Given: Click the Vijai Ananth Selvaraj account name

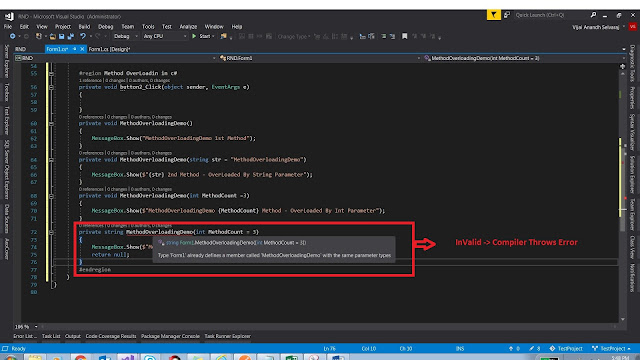Looking at the screenshot, I should click(596, 27).
